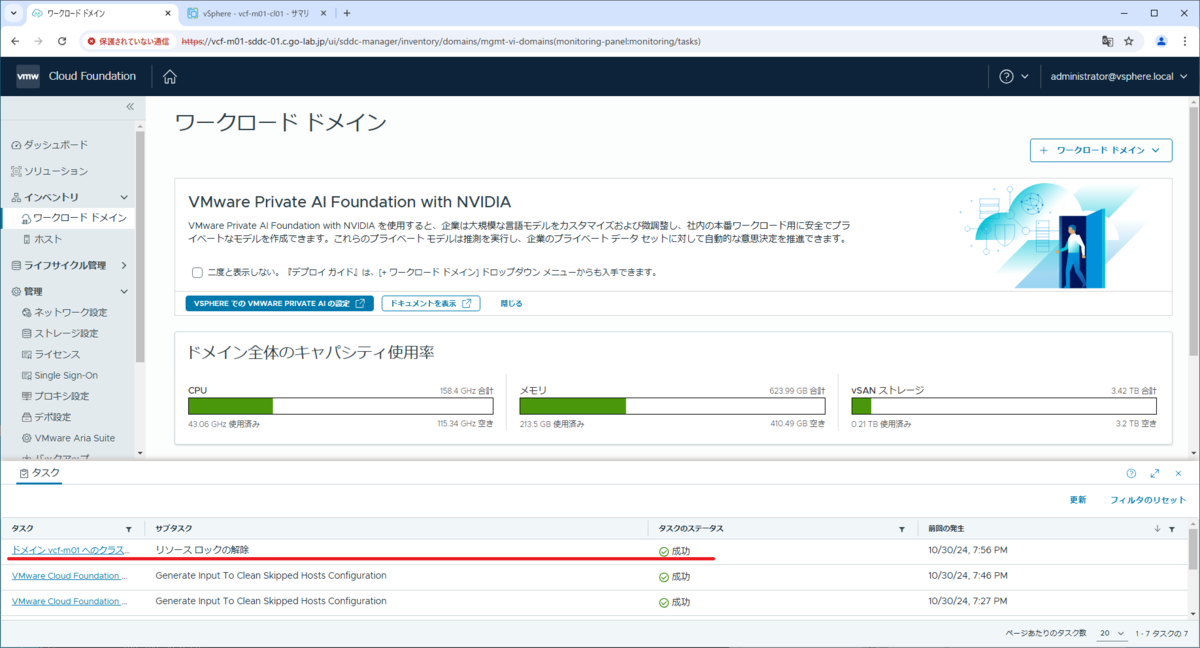
Task: Click the 10/30/24, 7:56 PM timestamp cell
Action: pos(967,550)
